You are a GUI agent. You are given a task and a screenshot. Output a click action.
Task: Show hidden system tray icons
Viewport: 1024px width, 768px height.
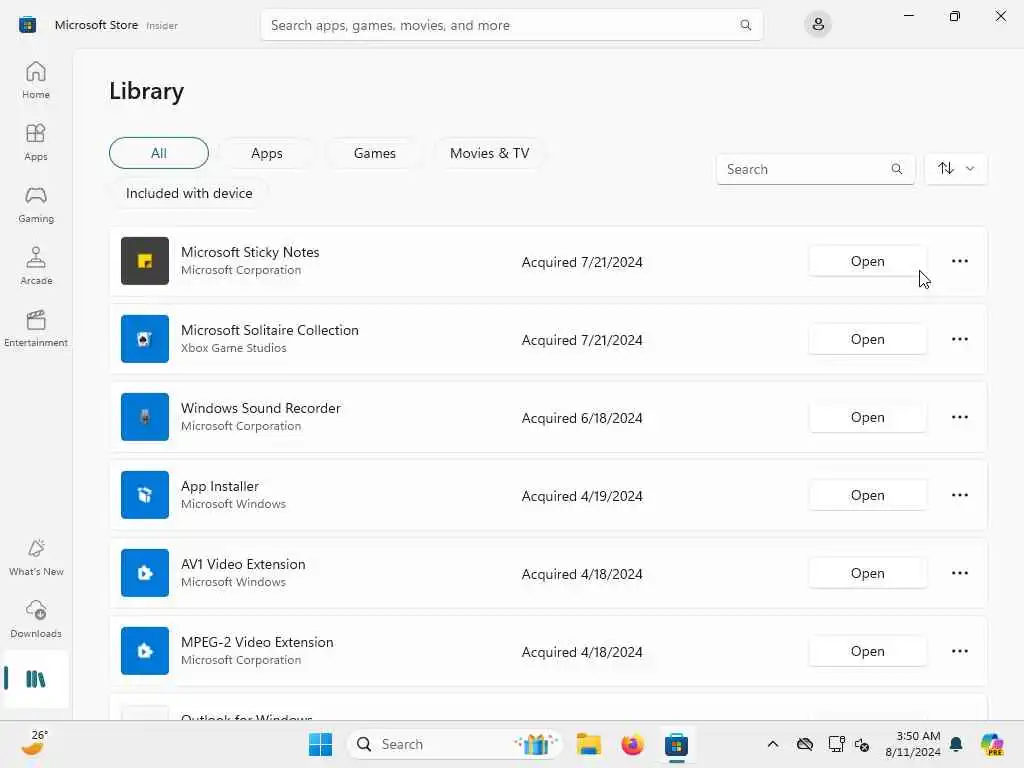point(773,744)
